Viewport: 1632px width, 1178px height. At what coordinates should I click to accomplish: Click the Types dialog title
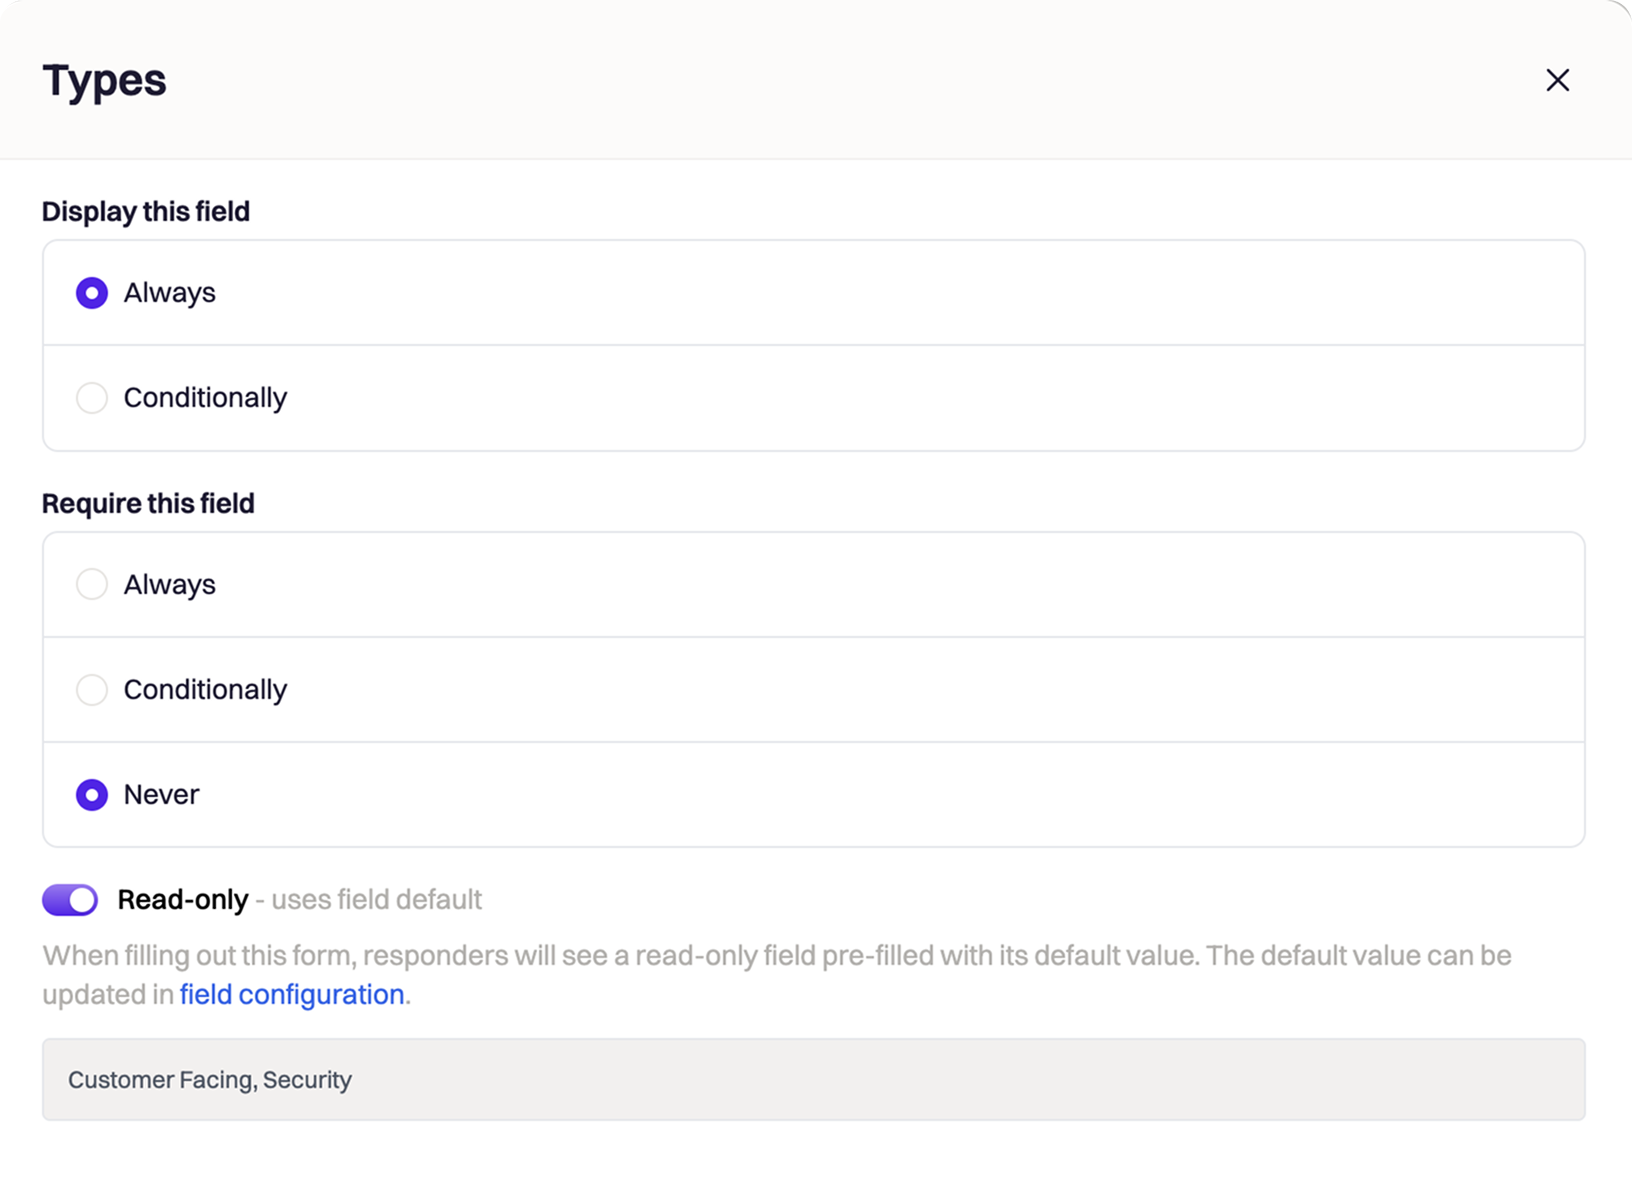pyautogui.click(x=104, y=80)
